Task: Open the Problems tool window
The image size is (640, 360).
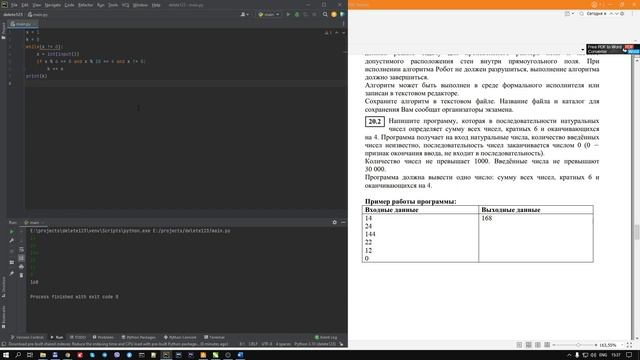Action: tap(103, 337)
